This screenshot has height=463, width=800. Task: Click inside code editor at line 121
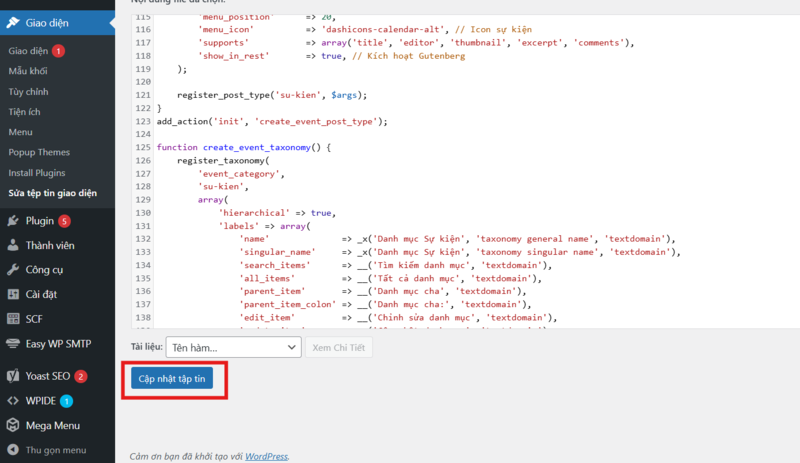(x=464, y=95)
